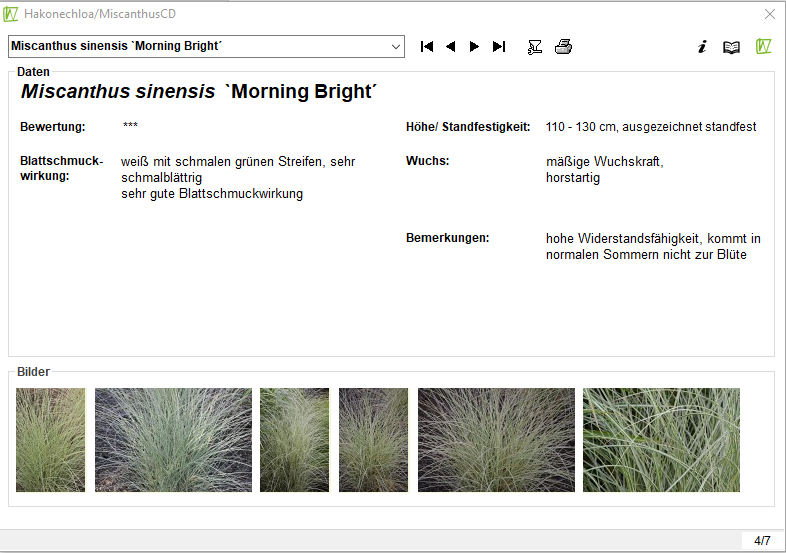Expand the plant variety dropdown arrow
The image size is (786, 553).
(396, 47)
